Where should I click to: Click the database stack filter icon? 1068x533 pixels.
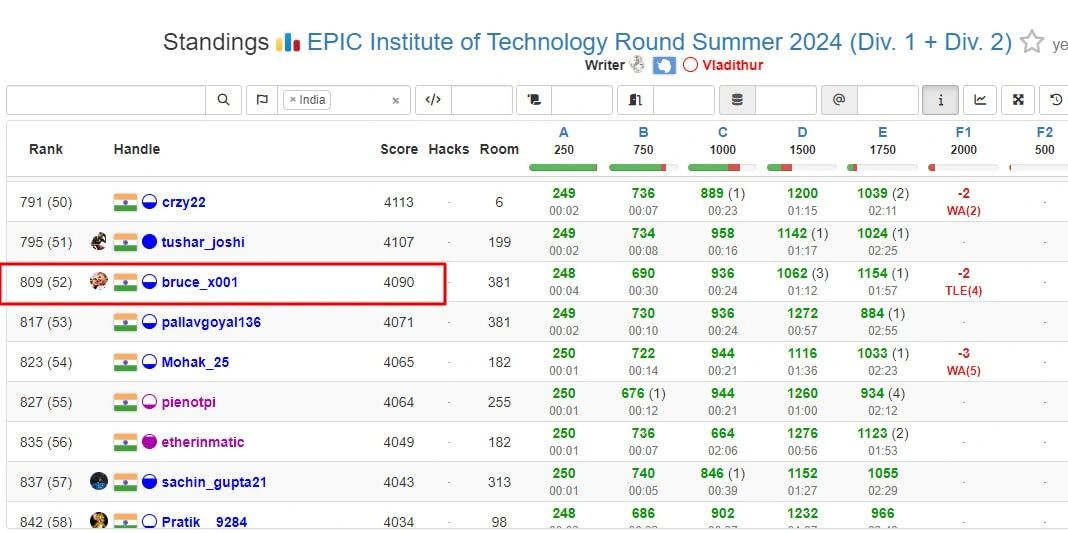click(737, 100)
